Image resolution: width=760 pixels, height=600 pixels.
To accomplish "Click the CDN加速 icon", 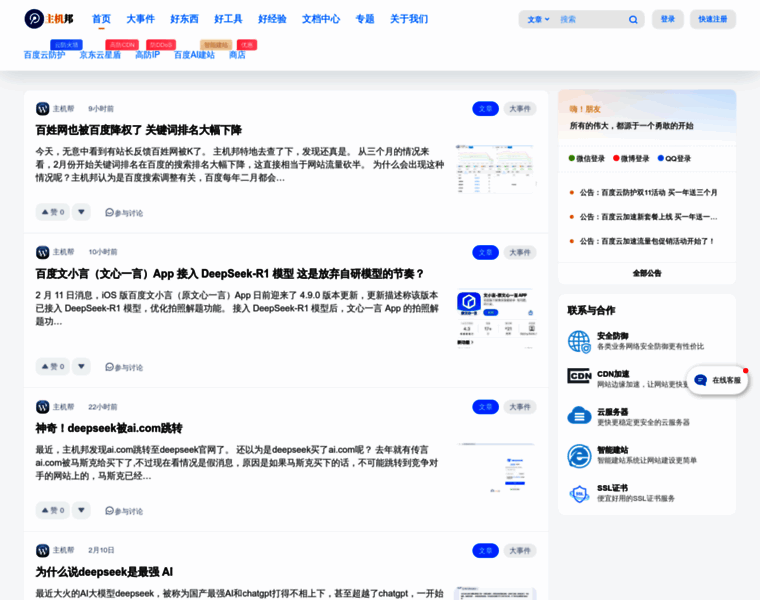I will coord(579,376).
